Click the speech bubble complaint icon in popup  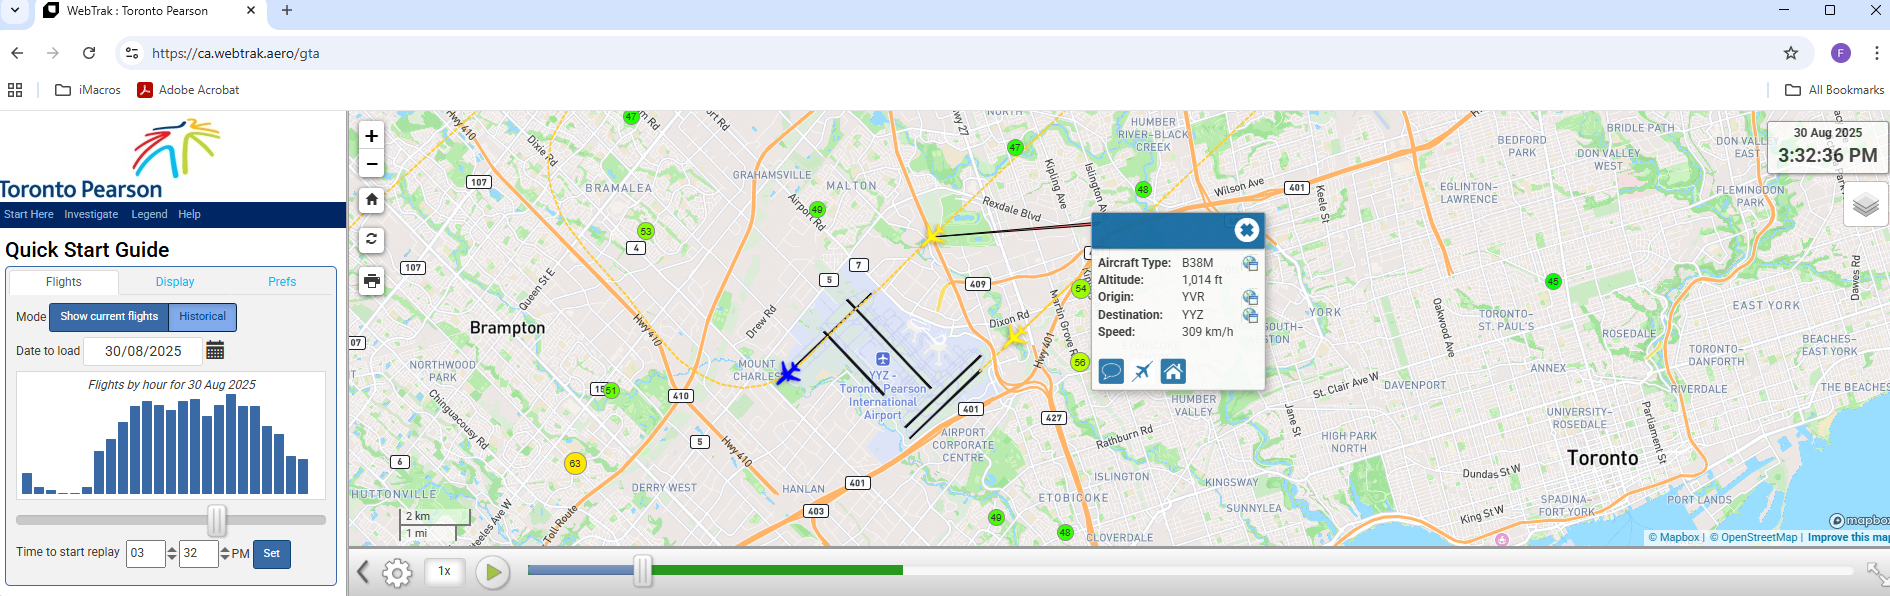(x=1111, y=372)
